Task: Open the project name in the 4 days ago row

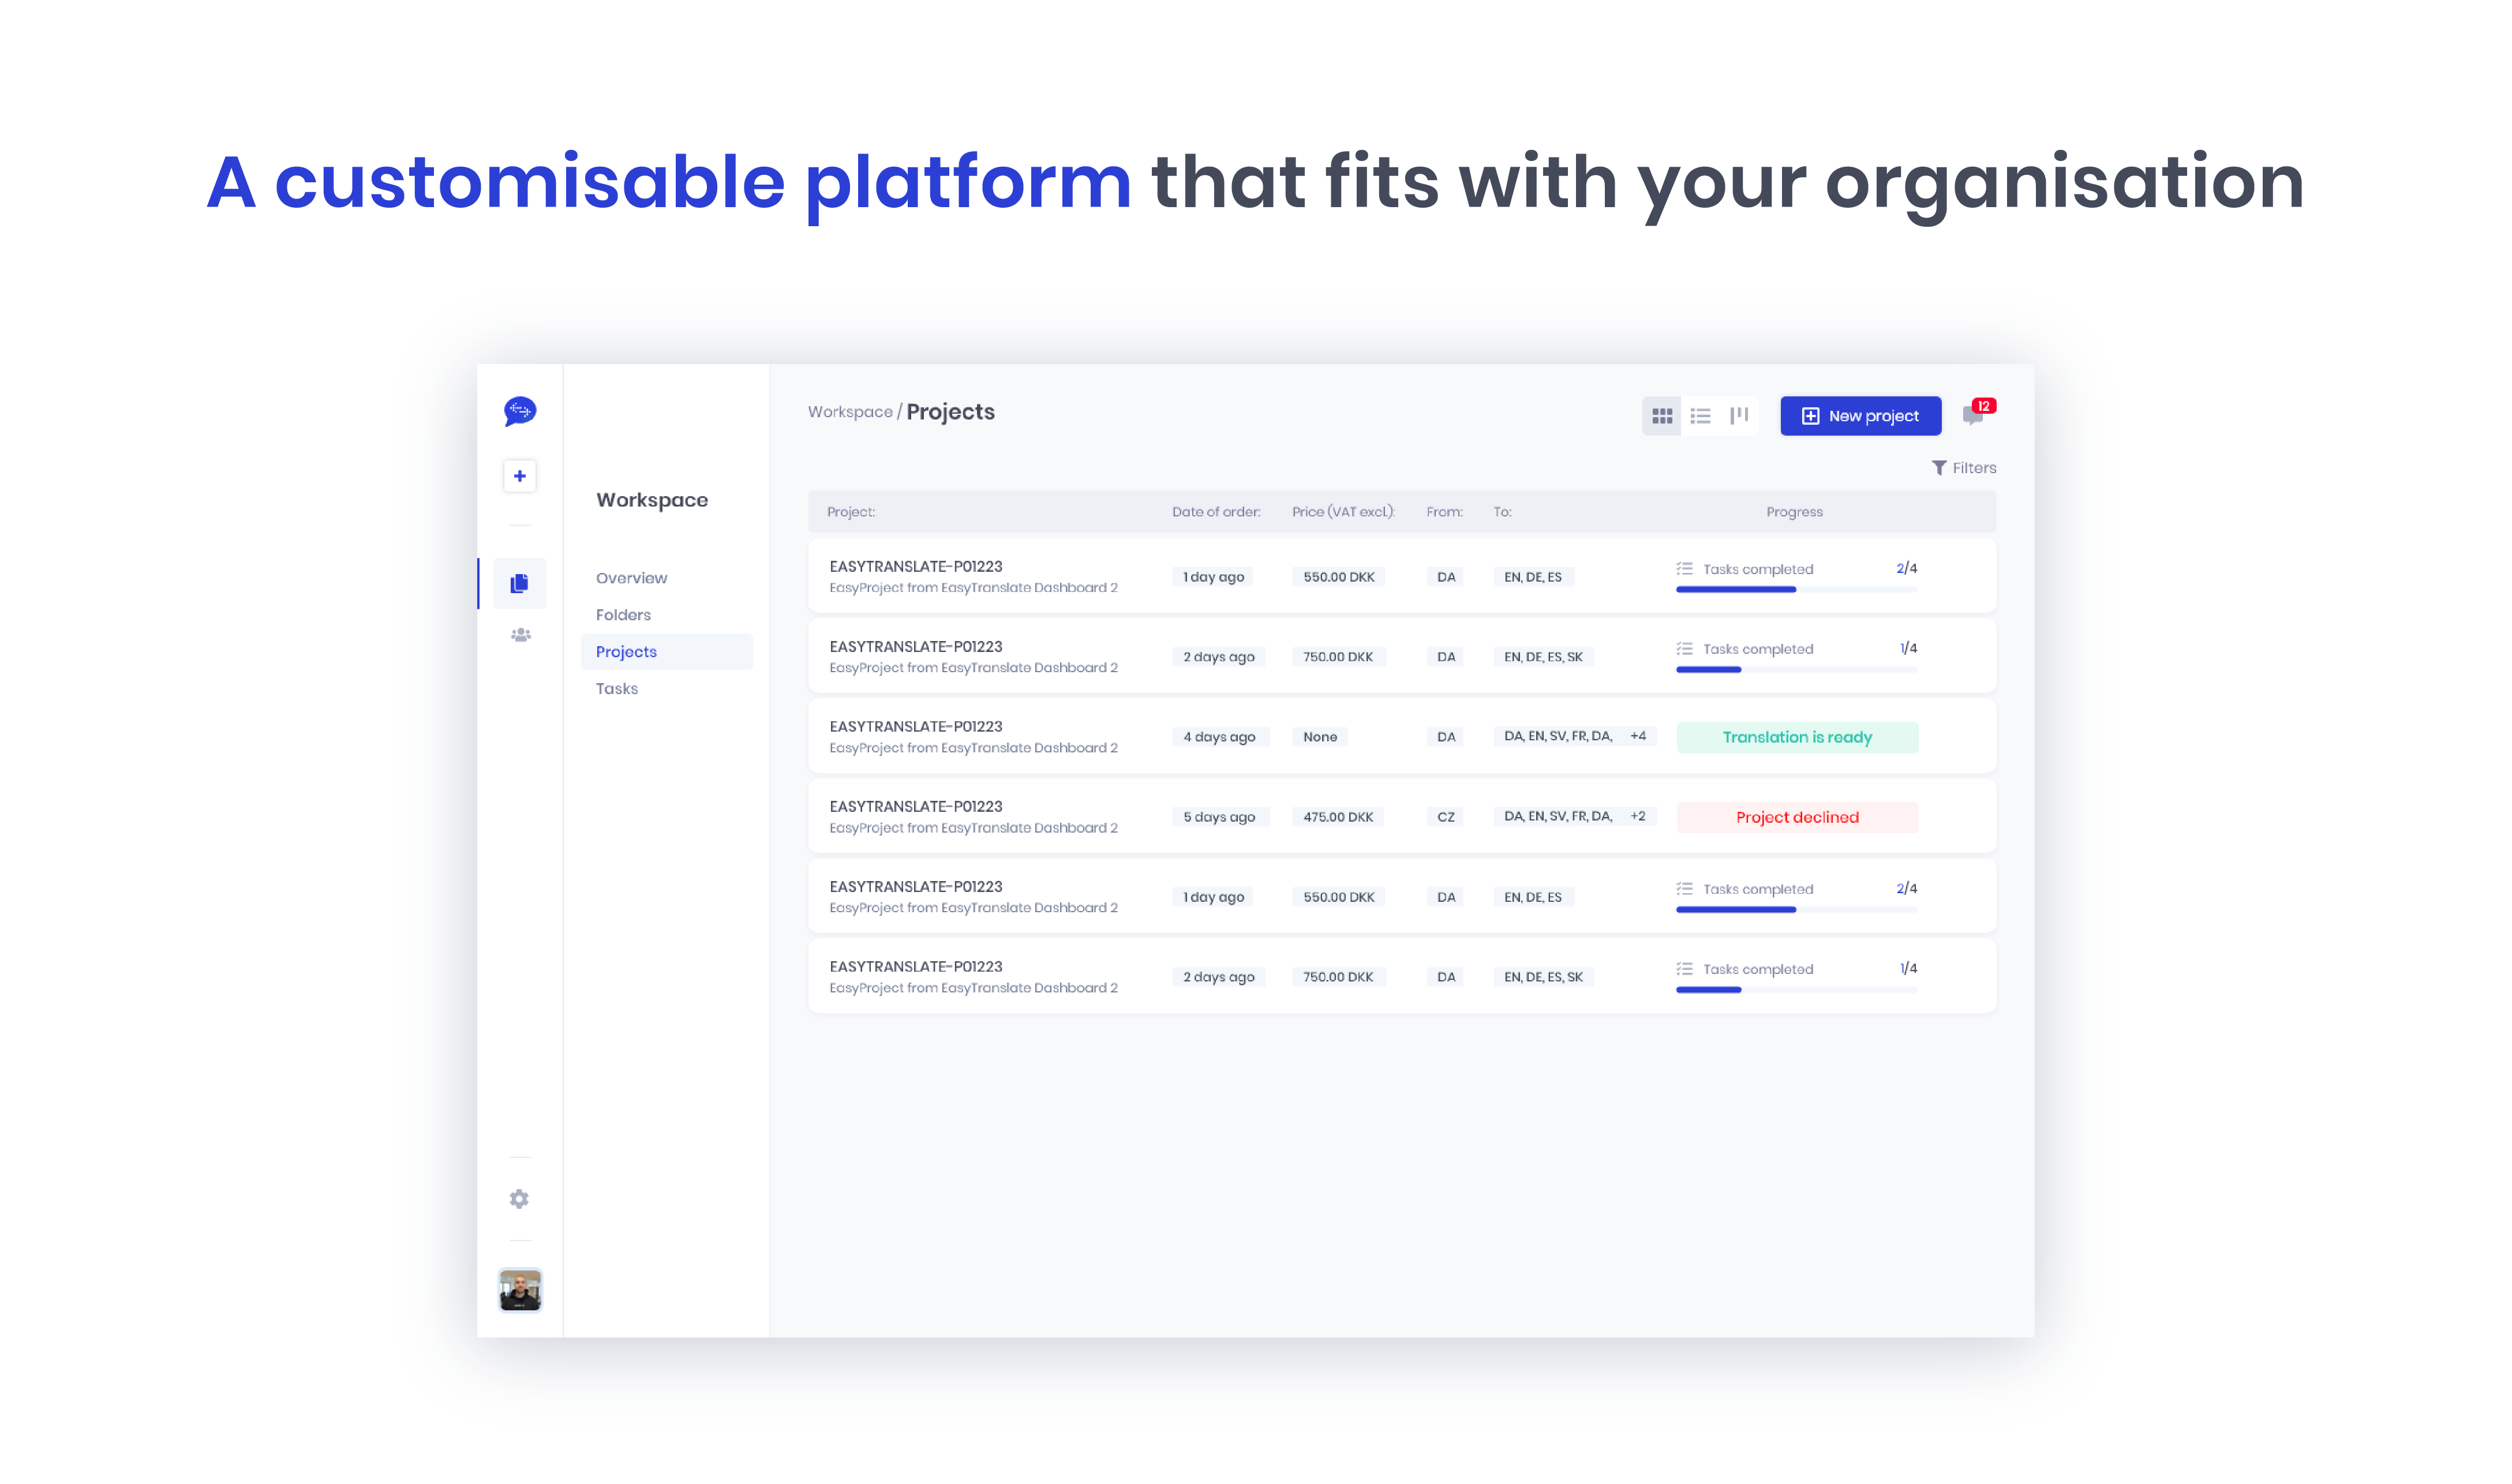Action: (915, 727)
